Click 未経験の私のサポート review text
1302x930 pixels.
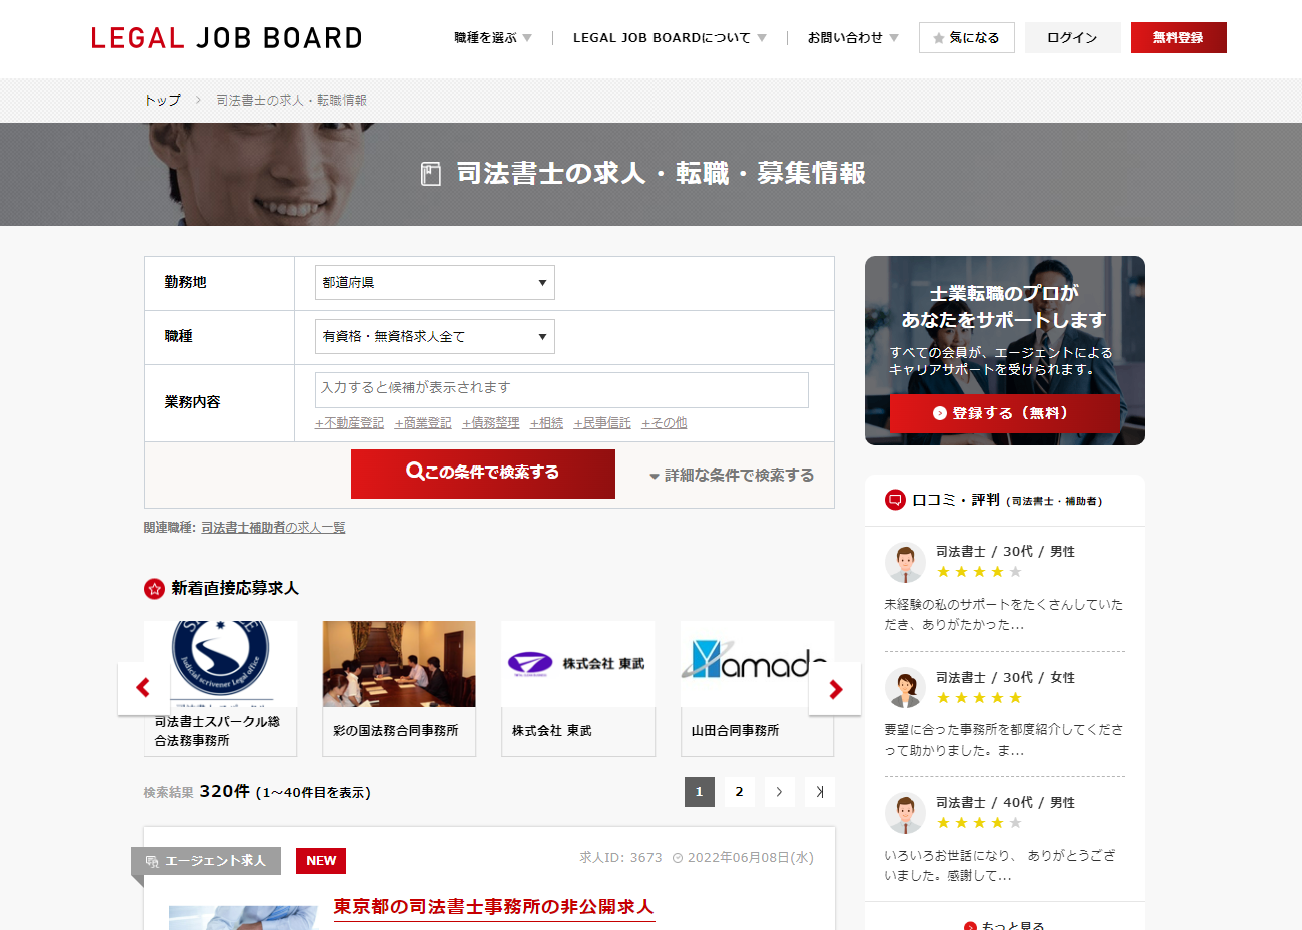click(x=1004, y=615)
